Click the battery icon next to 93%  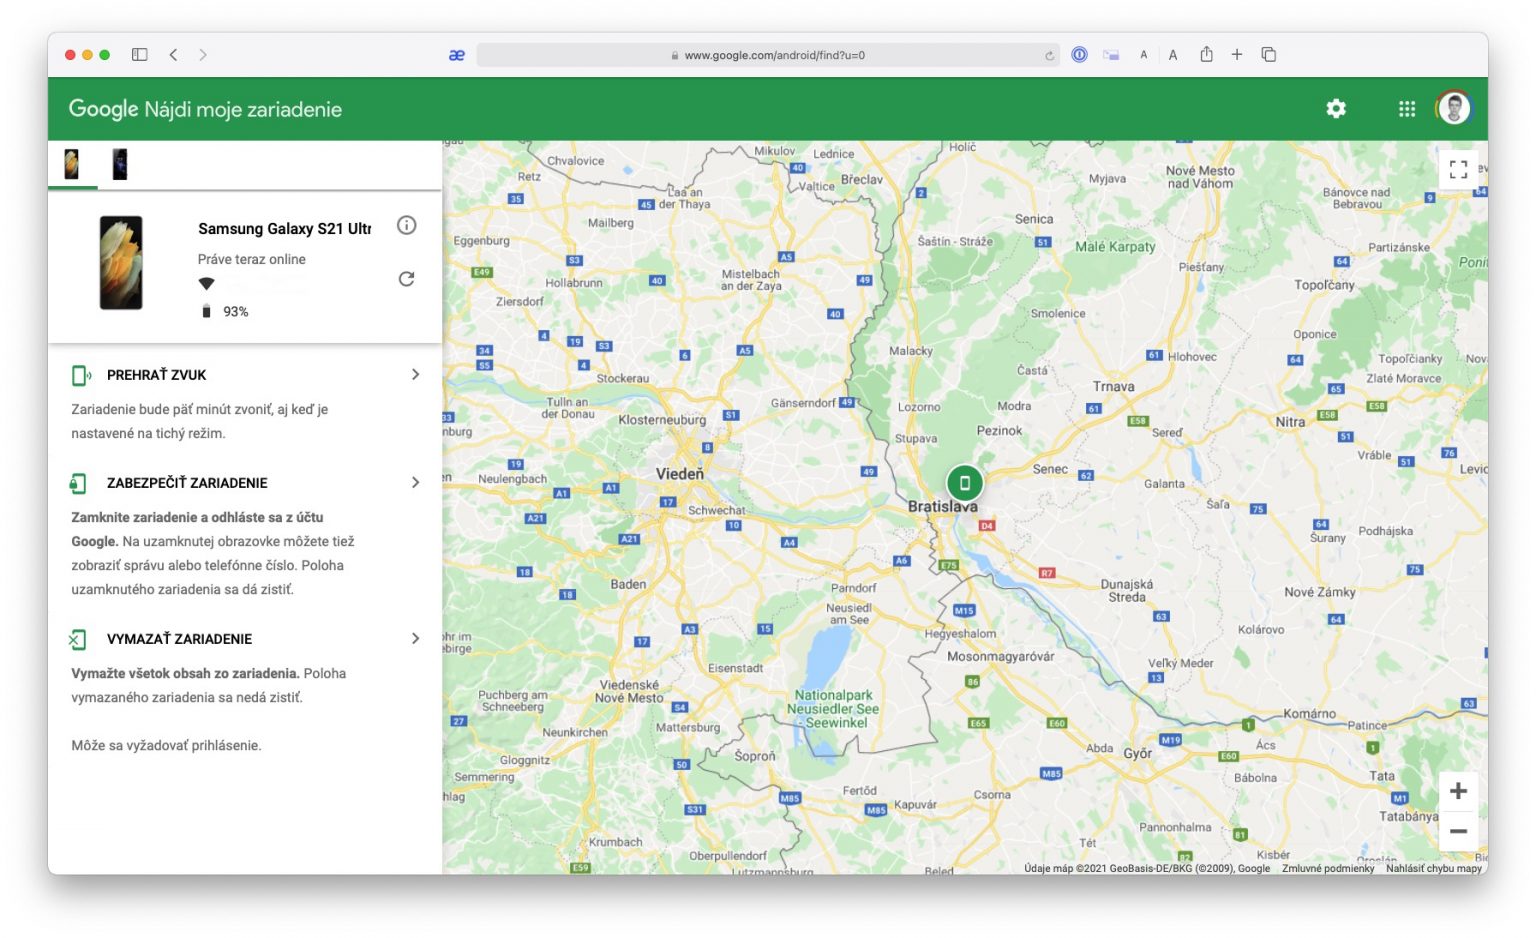click(207, 311)
